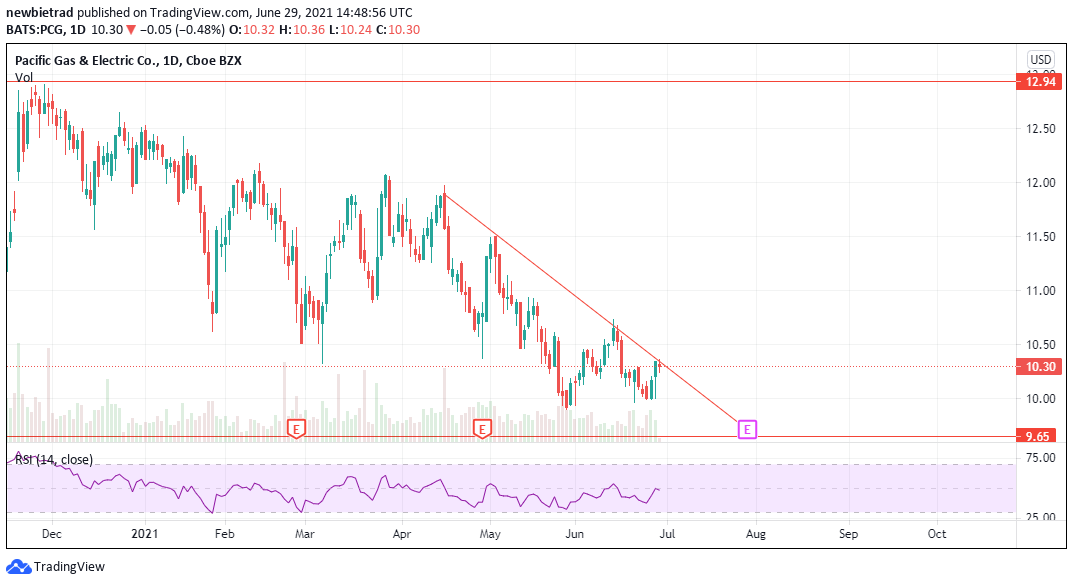Screen dimensions: 1073x585
Task: Click the 12.94 resistance price label
Action: (x=1039, y=81)
